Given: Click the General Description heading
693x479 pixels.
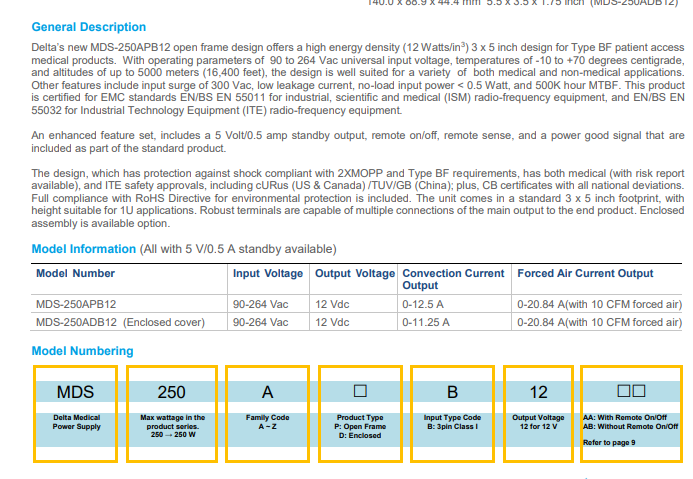Looking at the screenshot, I should [x=89, y=27].
